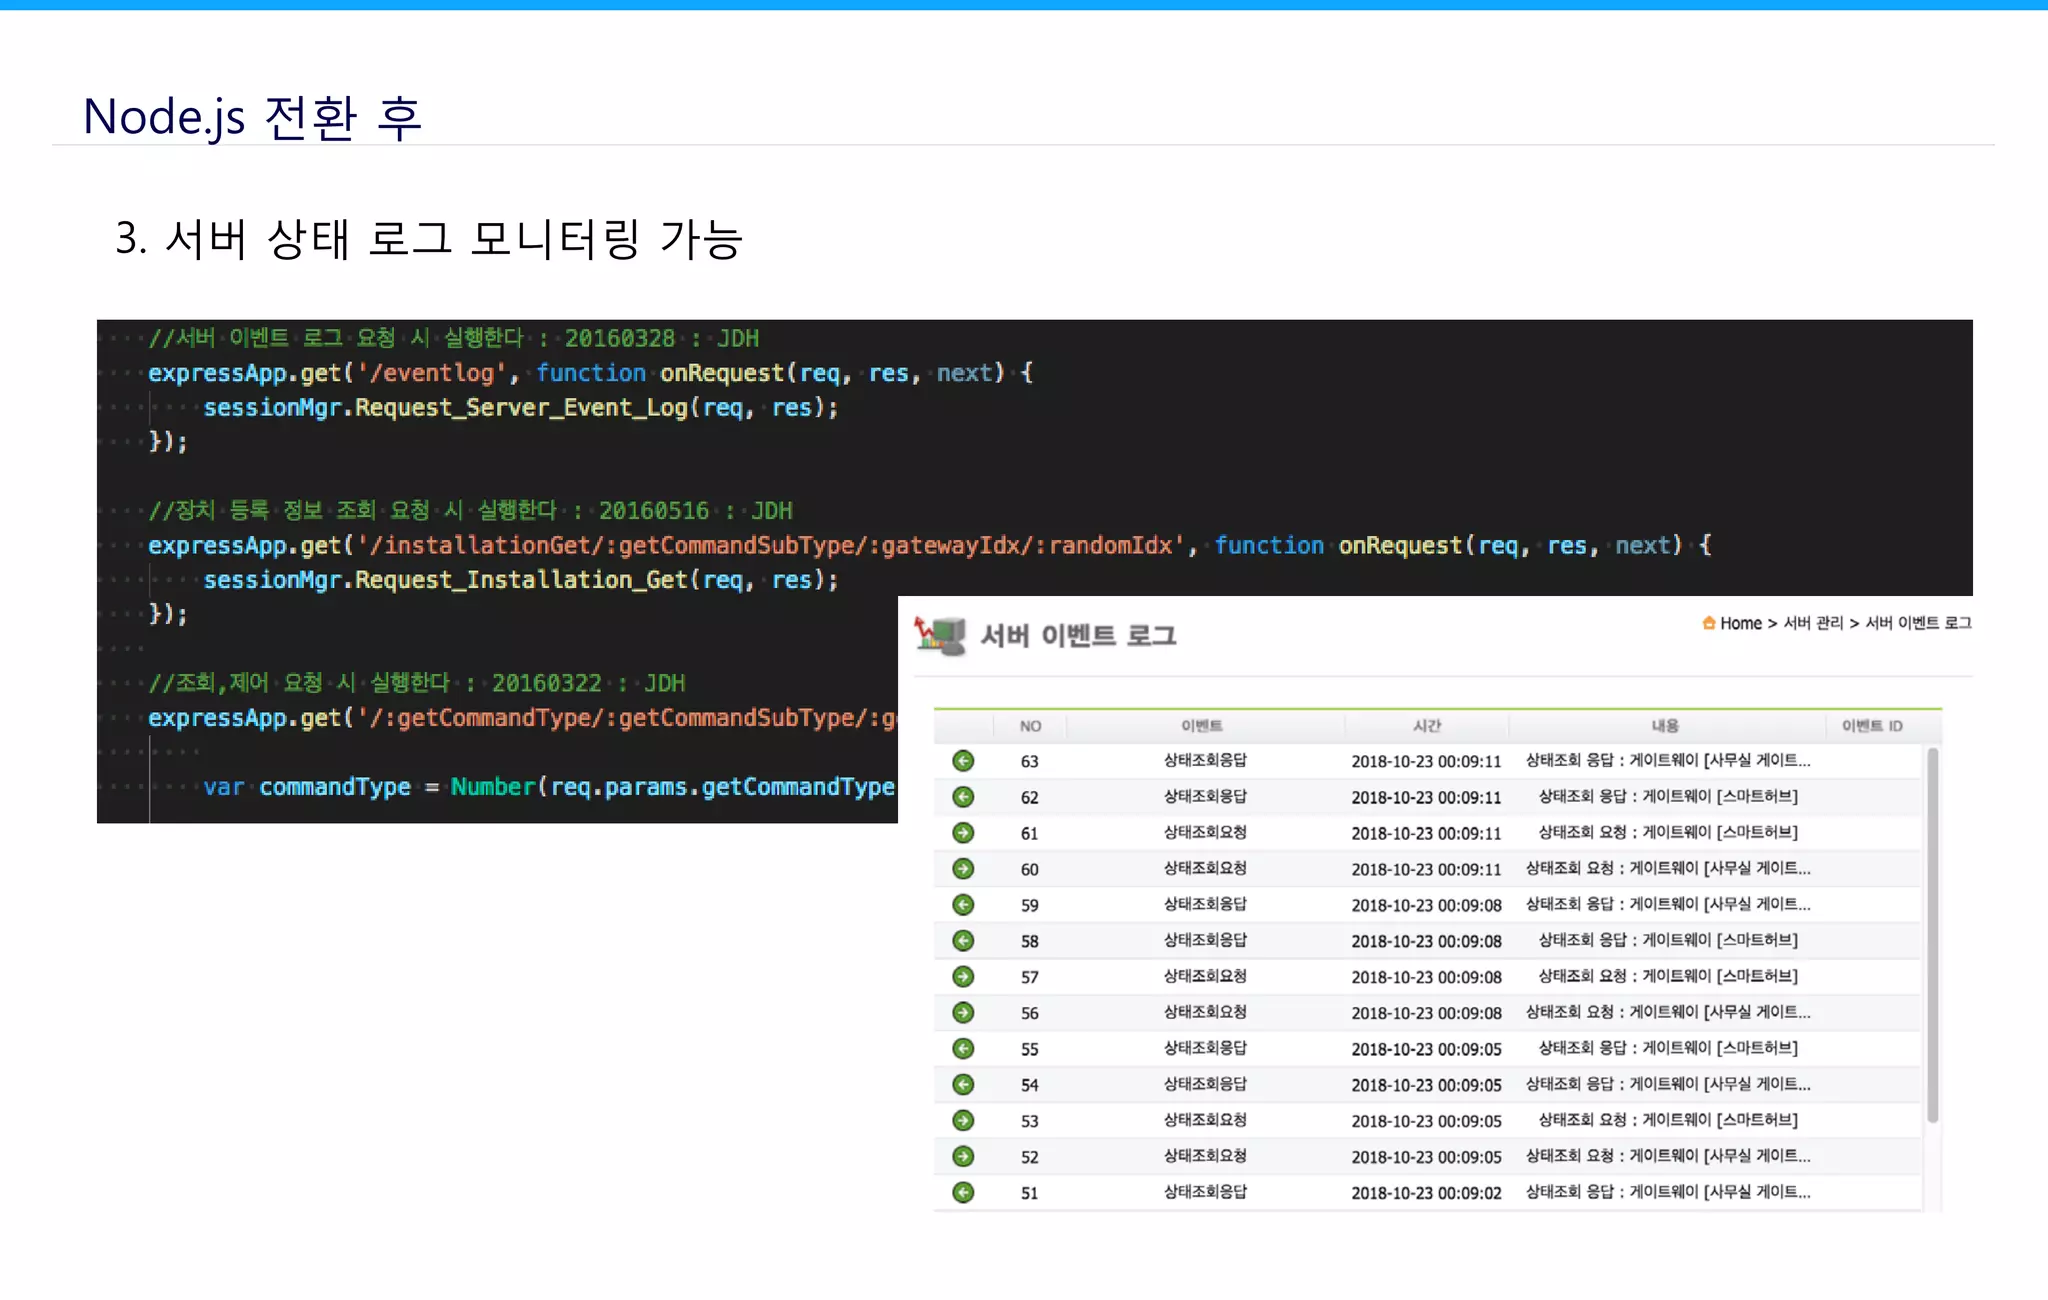Click the green arrow icon in row 56
Viewport: 2048px width, 1300px height.
963,1013
